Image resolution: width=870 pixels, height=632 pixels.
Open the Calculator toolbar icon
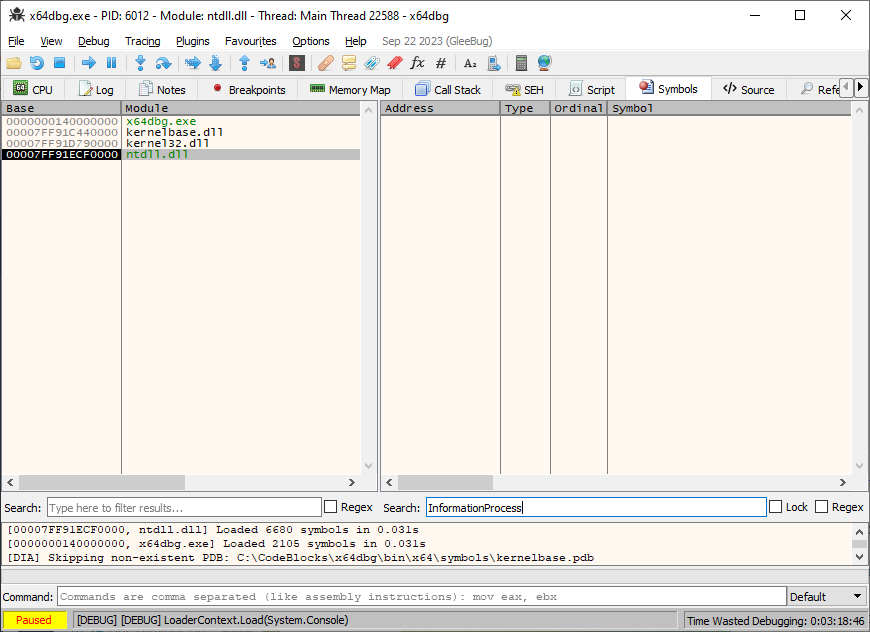[x=521, y=63]
